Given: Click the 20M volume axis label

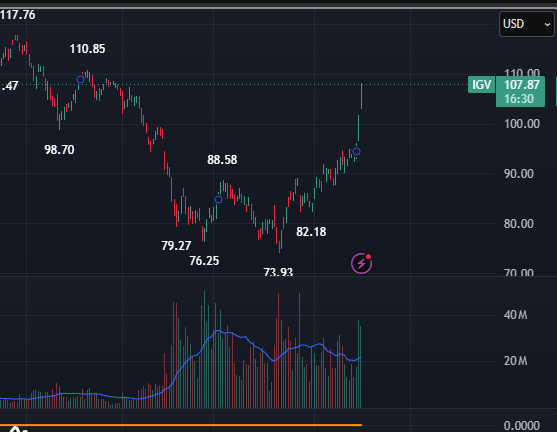Looking at the screenshot, I should point(515,361).
